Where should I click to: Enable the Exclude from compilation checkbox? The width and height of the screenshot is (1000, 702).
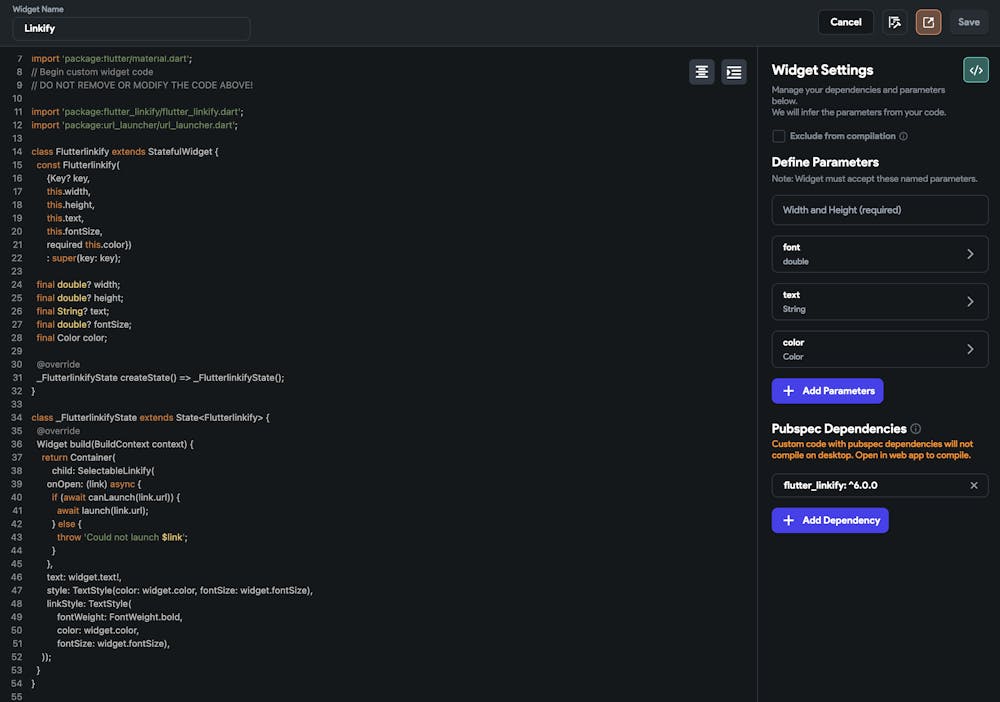click(779, 136)
